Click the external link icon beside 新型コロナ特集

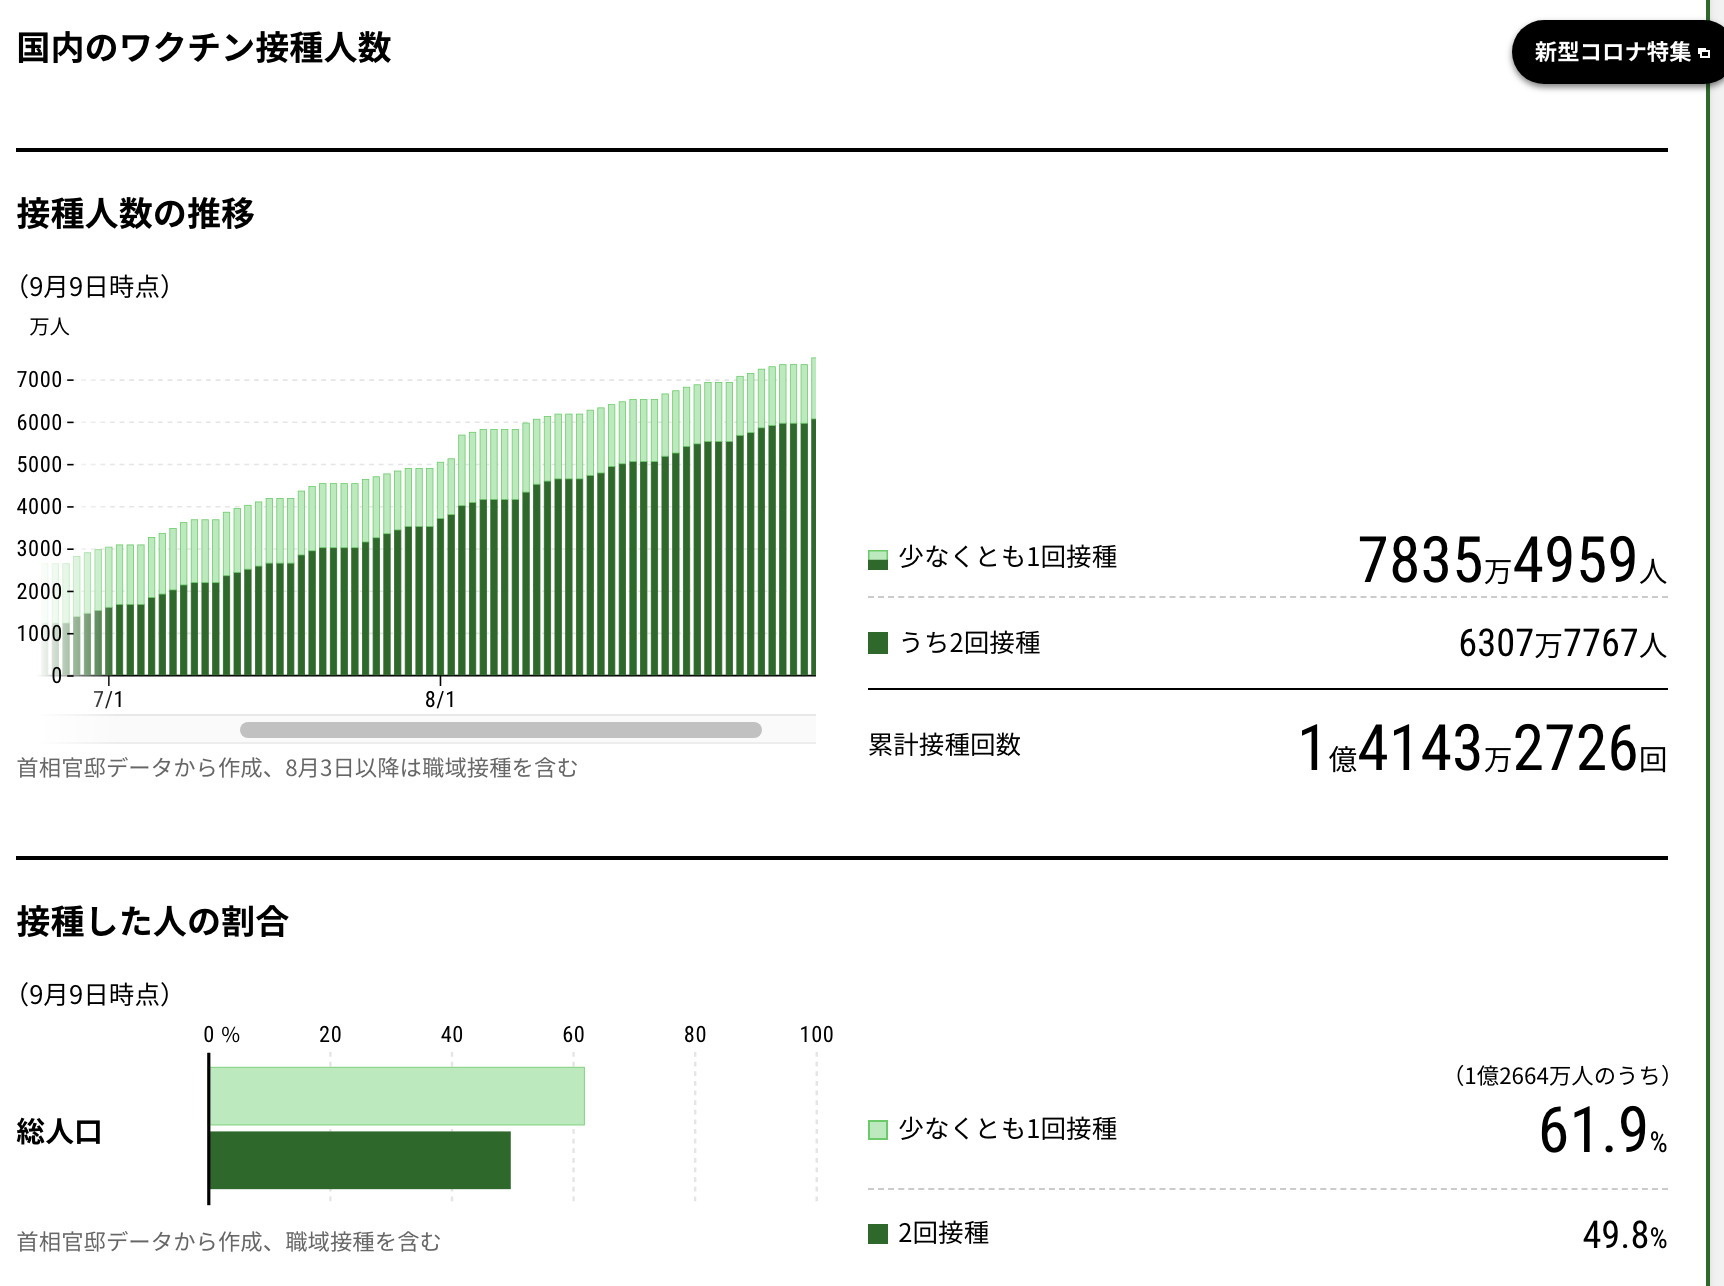tap(1704, 54)
